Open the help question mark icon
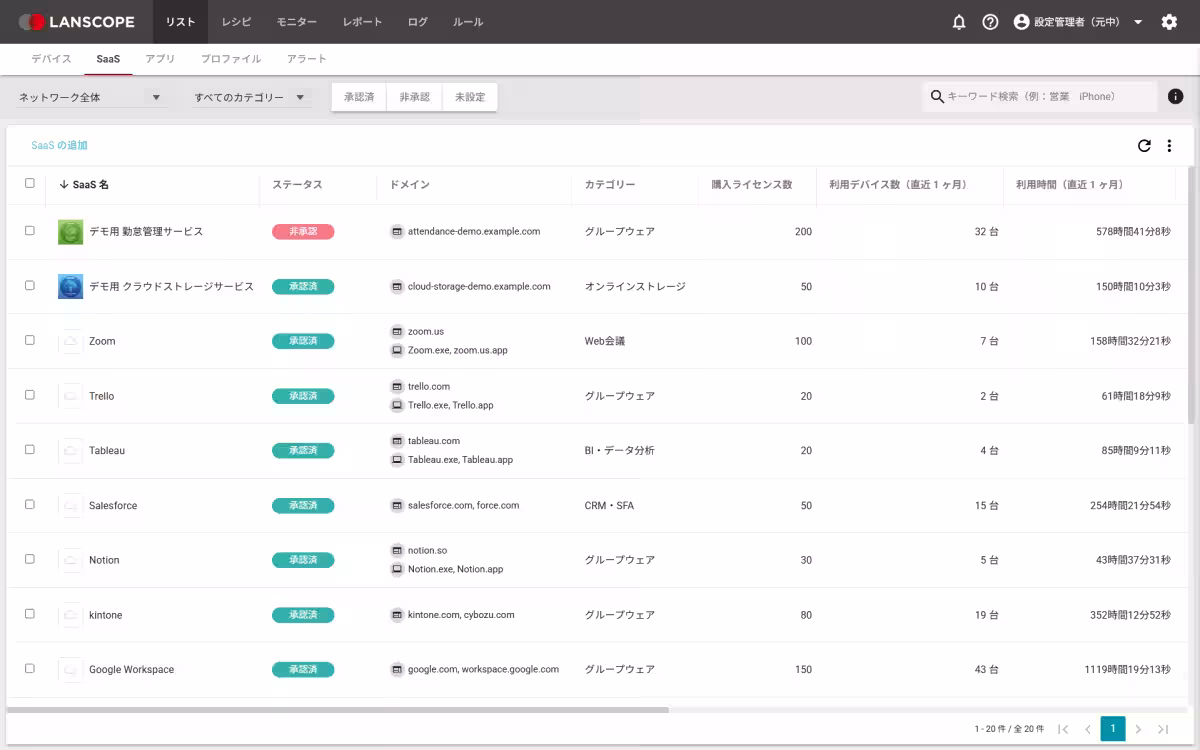The width and height of the screenshot is (1200, 750). click(990, 22)
